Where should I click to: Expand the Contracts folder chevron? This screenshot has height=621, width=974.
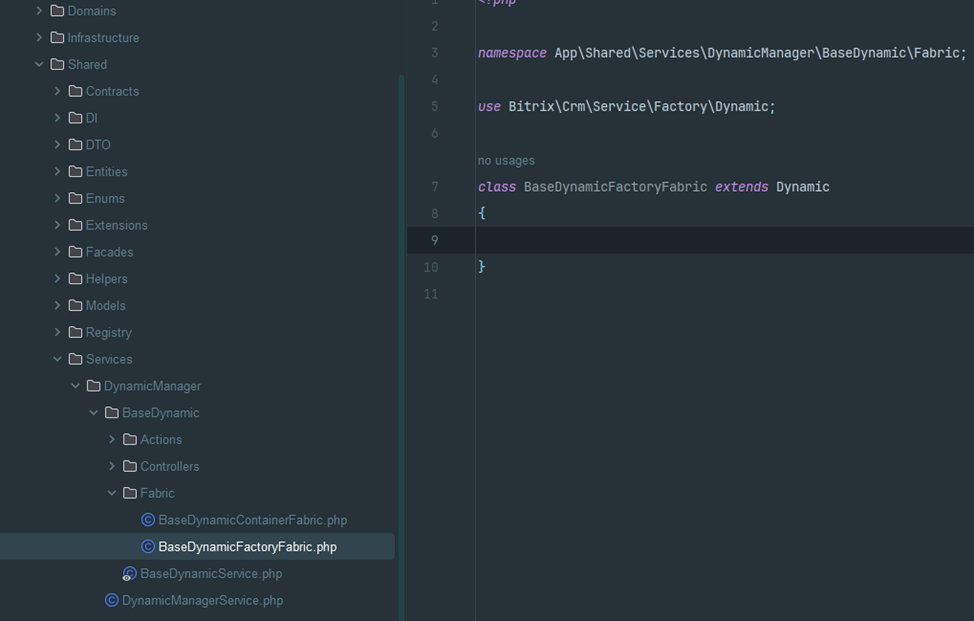pyautogui.click(x=58, y=91)
